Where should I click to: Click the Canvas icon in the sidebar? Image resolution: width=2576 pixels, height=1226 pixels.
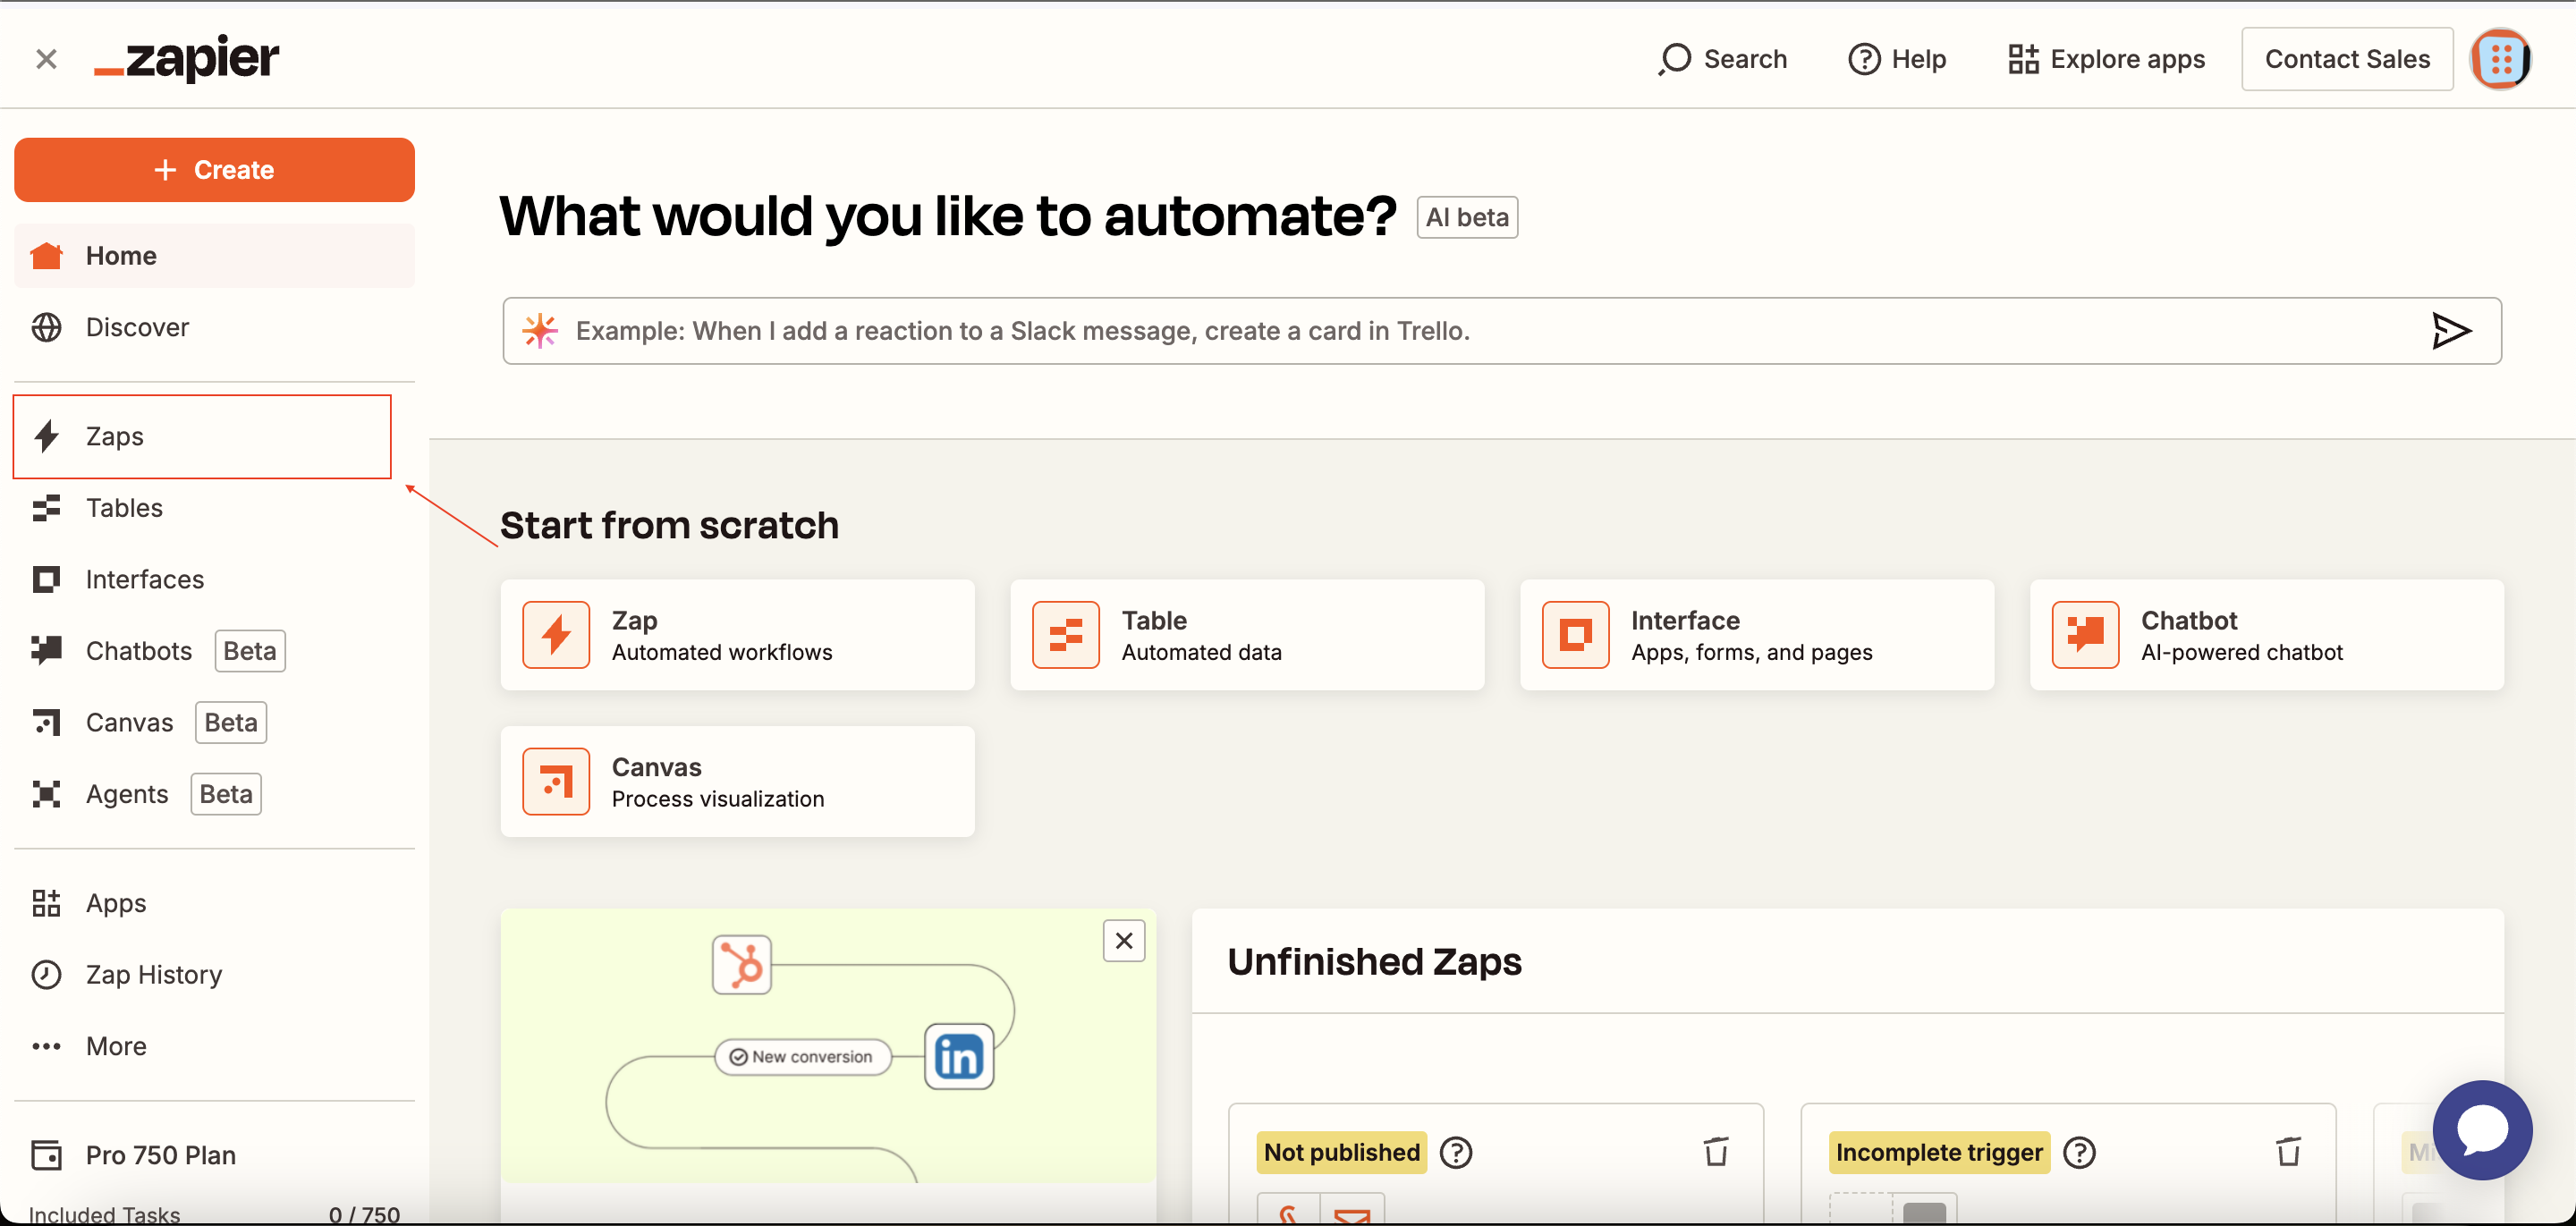[46, 722]
